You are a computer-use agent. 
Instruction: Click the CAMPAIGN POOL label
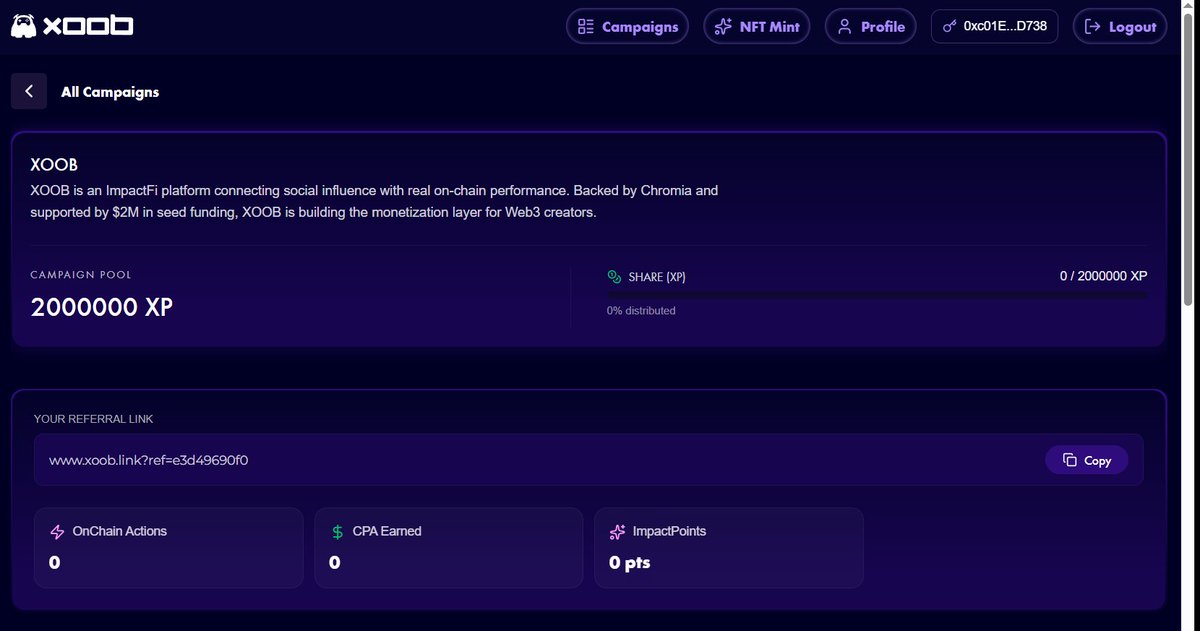[81, 275]
